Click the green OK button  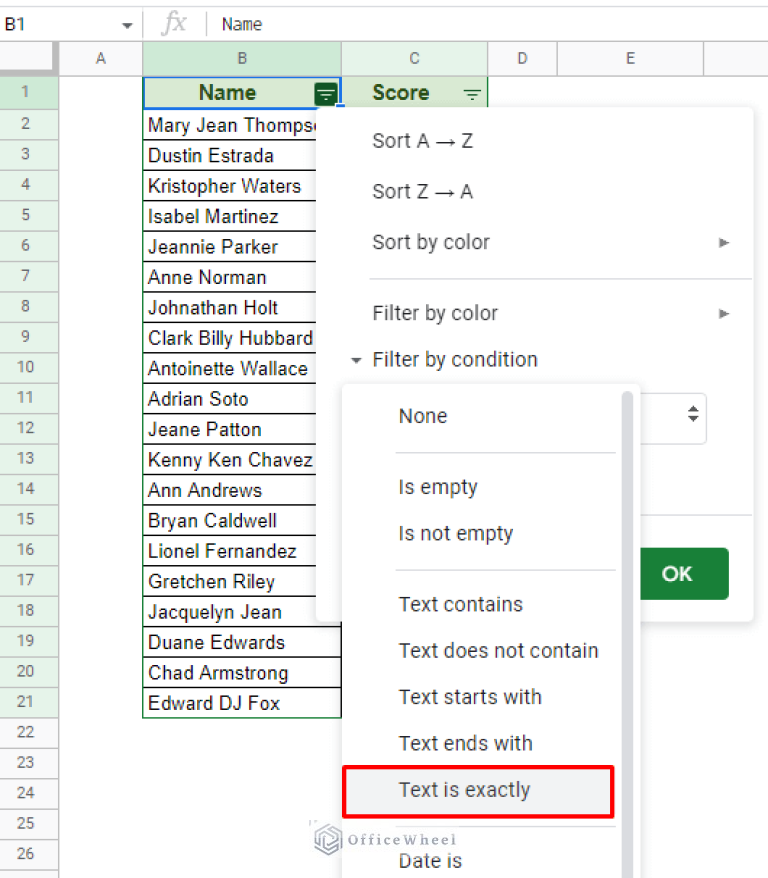pos(684,573)
